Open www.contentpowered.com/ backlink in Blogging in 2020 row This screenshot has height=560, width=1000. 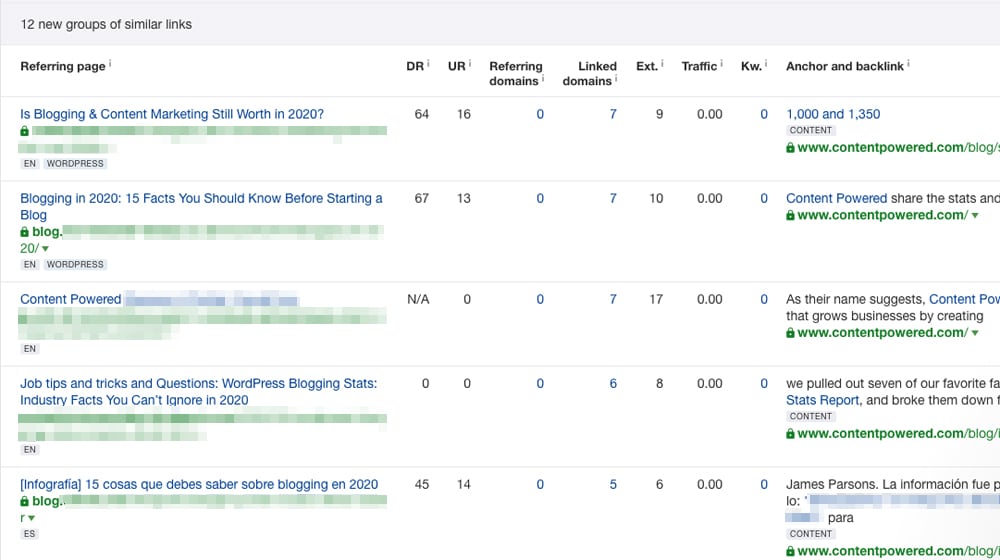(x=883, y=215)
